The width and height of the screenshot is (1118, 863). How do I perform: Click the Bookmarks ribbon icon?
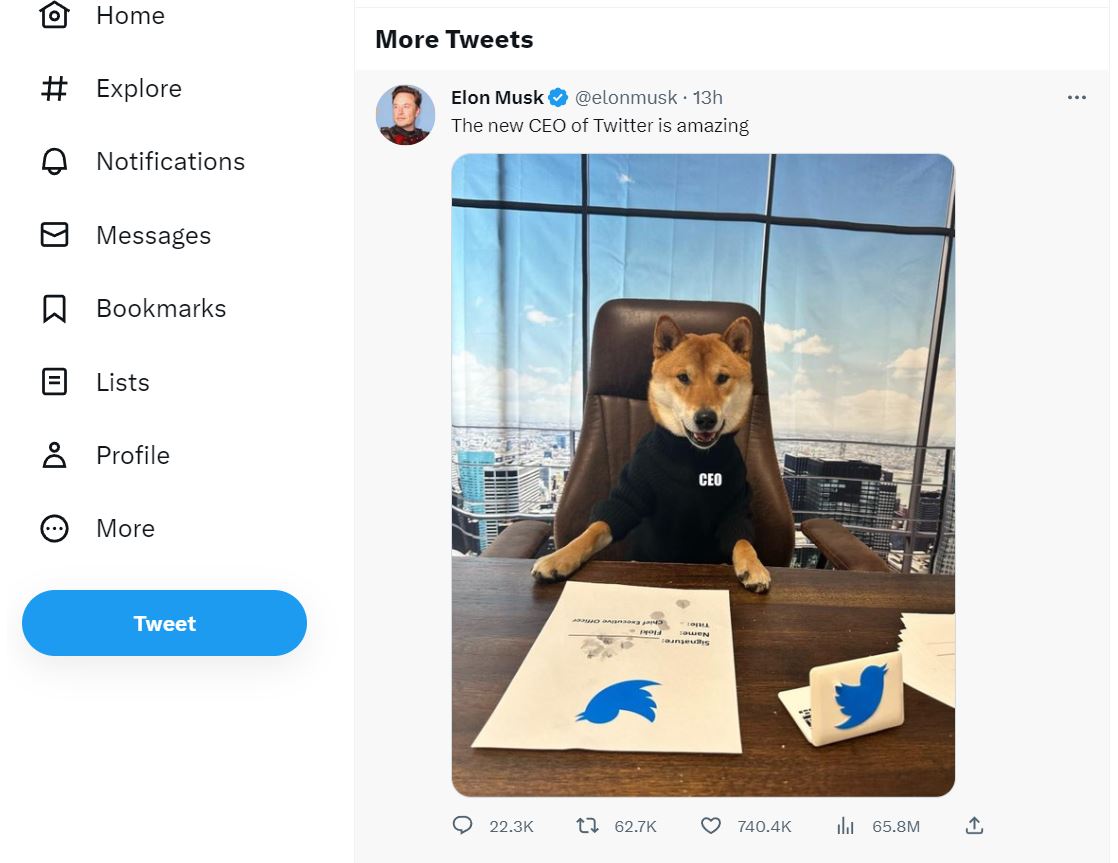pyautogui.click(x=54, y=309)
